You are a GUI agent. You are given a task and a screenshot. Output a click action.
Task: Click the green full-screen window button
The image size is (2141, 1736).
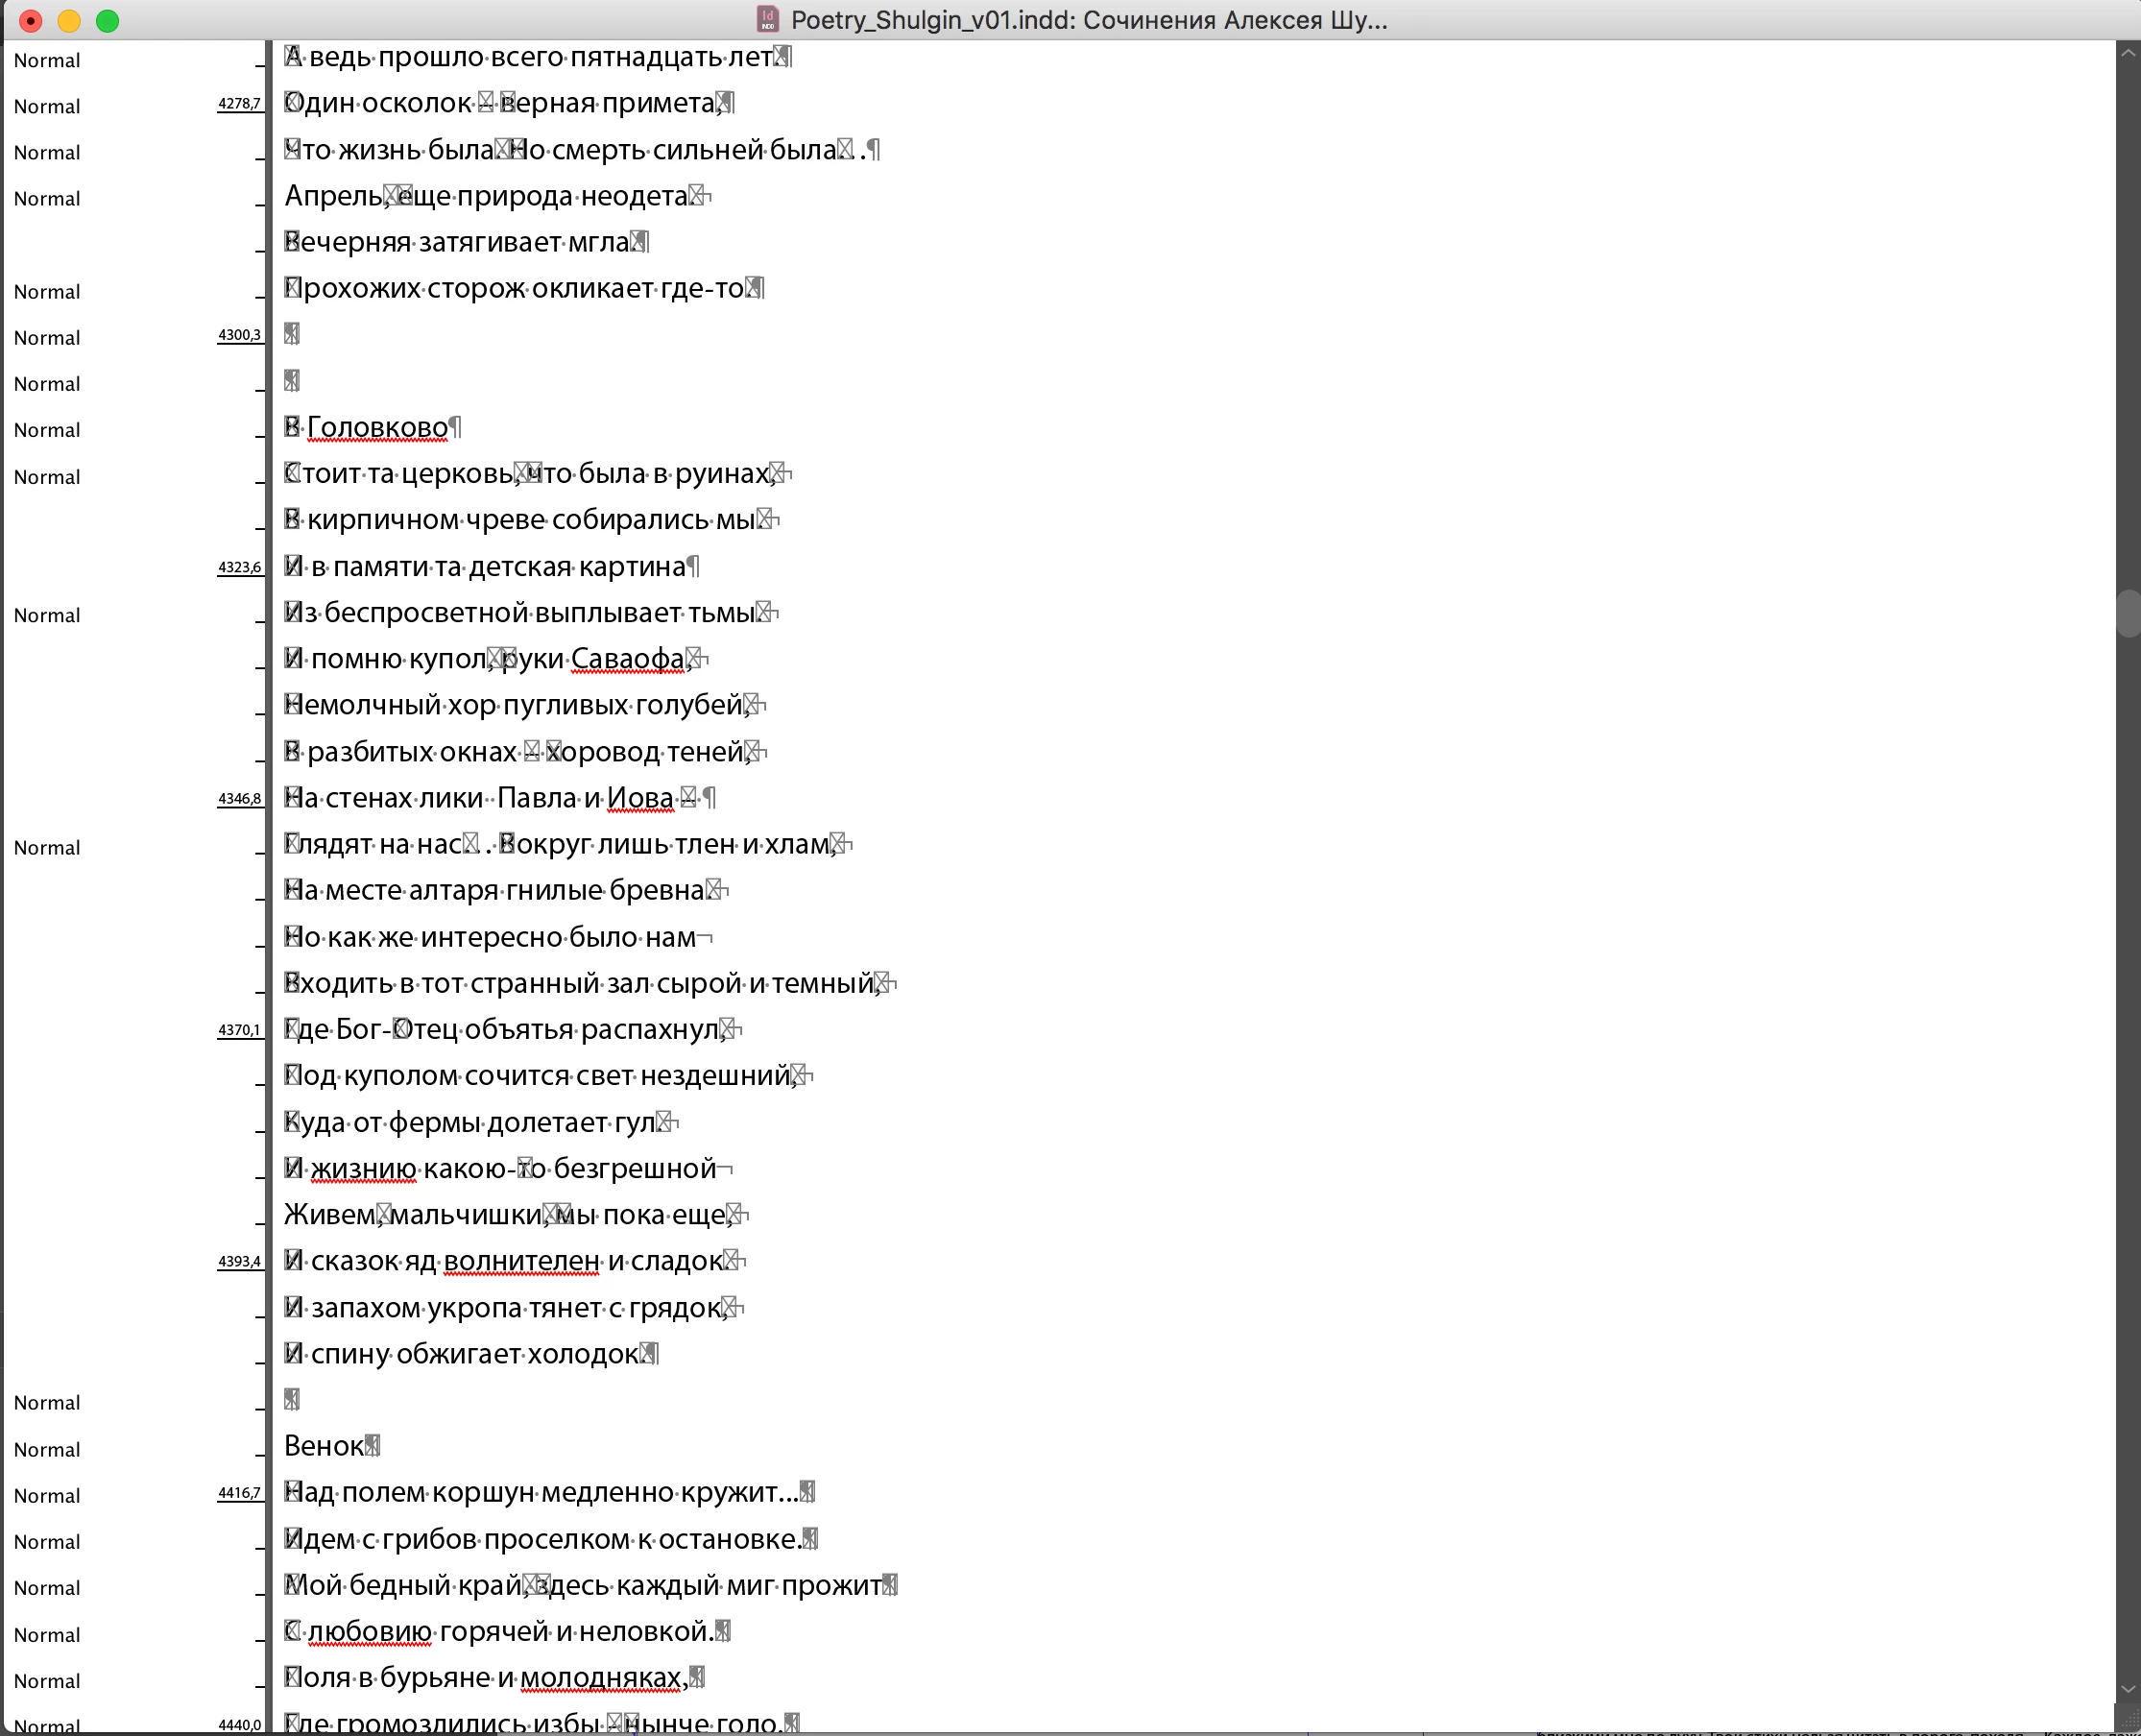107,20
